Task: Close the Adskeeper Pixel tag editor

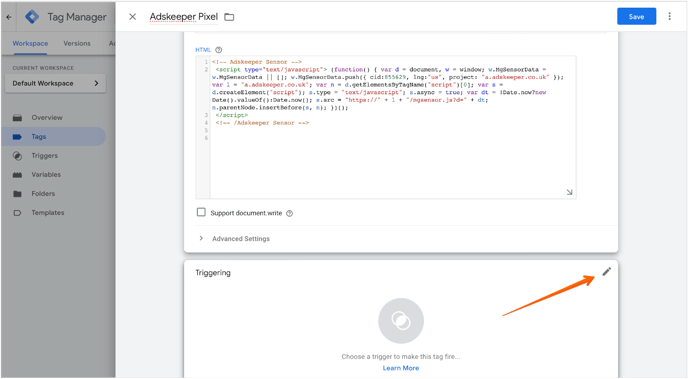Action: point(132,17)
